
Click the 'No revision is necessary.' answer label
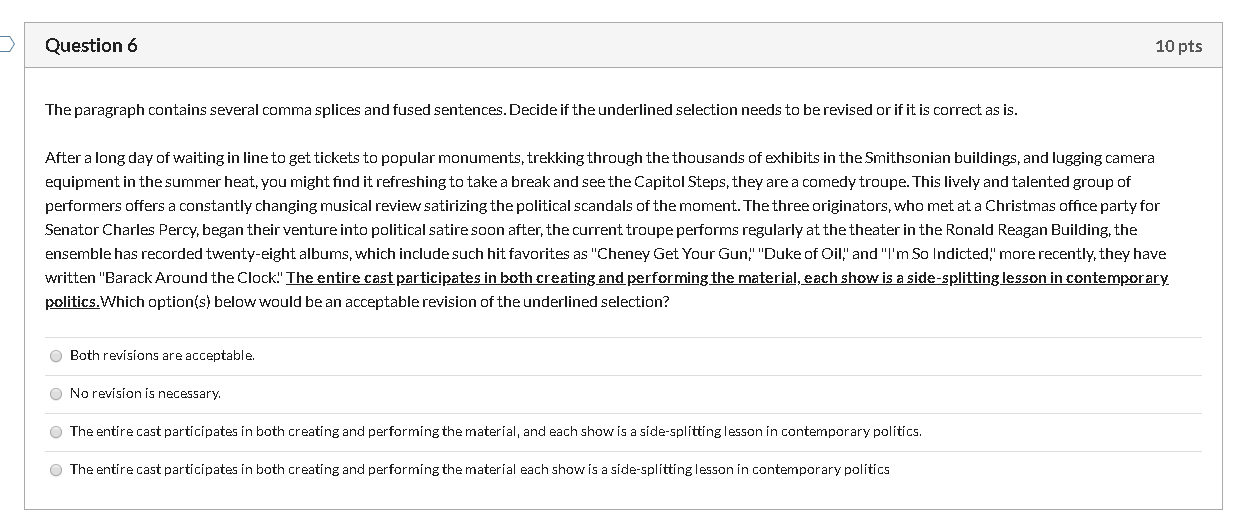145,393
